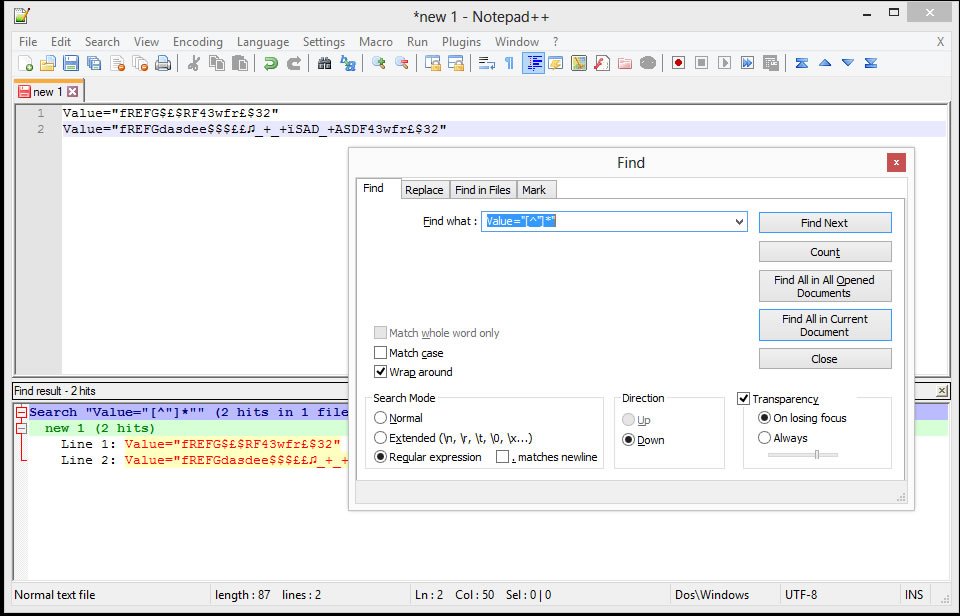This screenshot has width=960, height=616.
Task: Click the Zoom In magnifier icon
Action: [379, 63]
